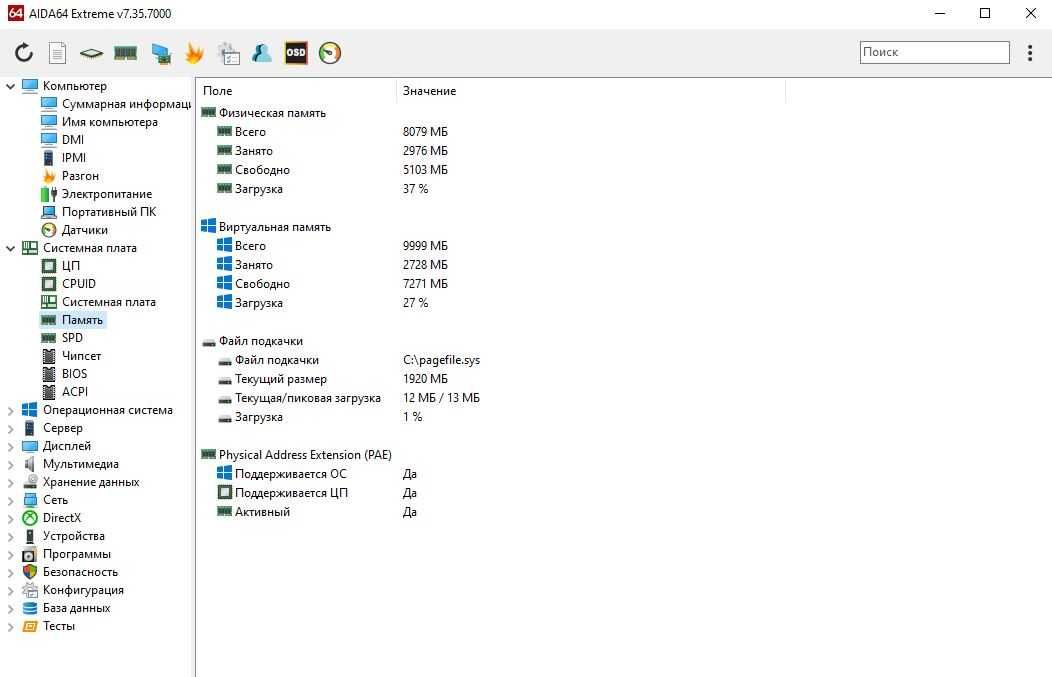Collapse the Системная плата tree node
The image size is (1052, 677).
click(x=11, y=248)
